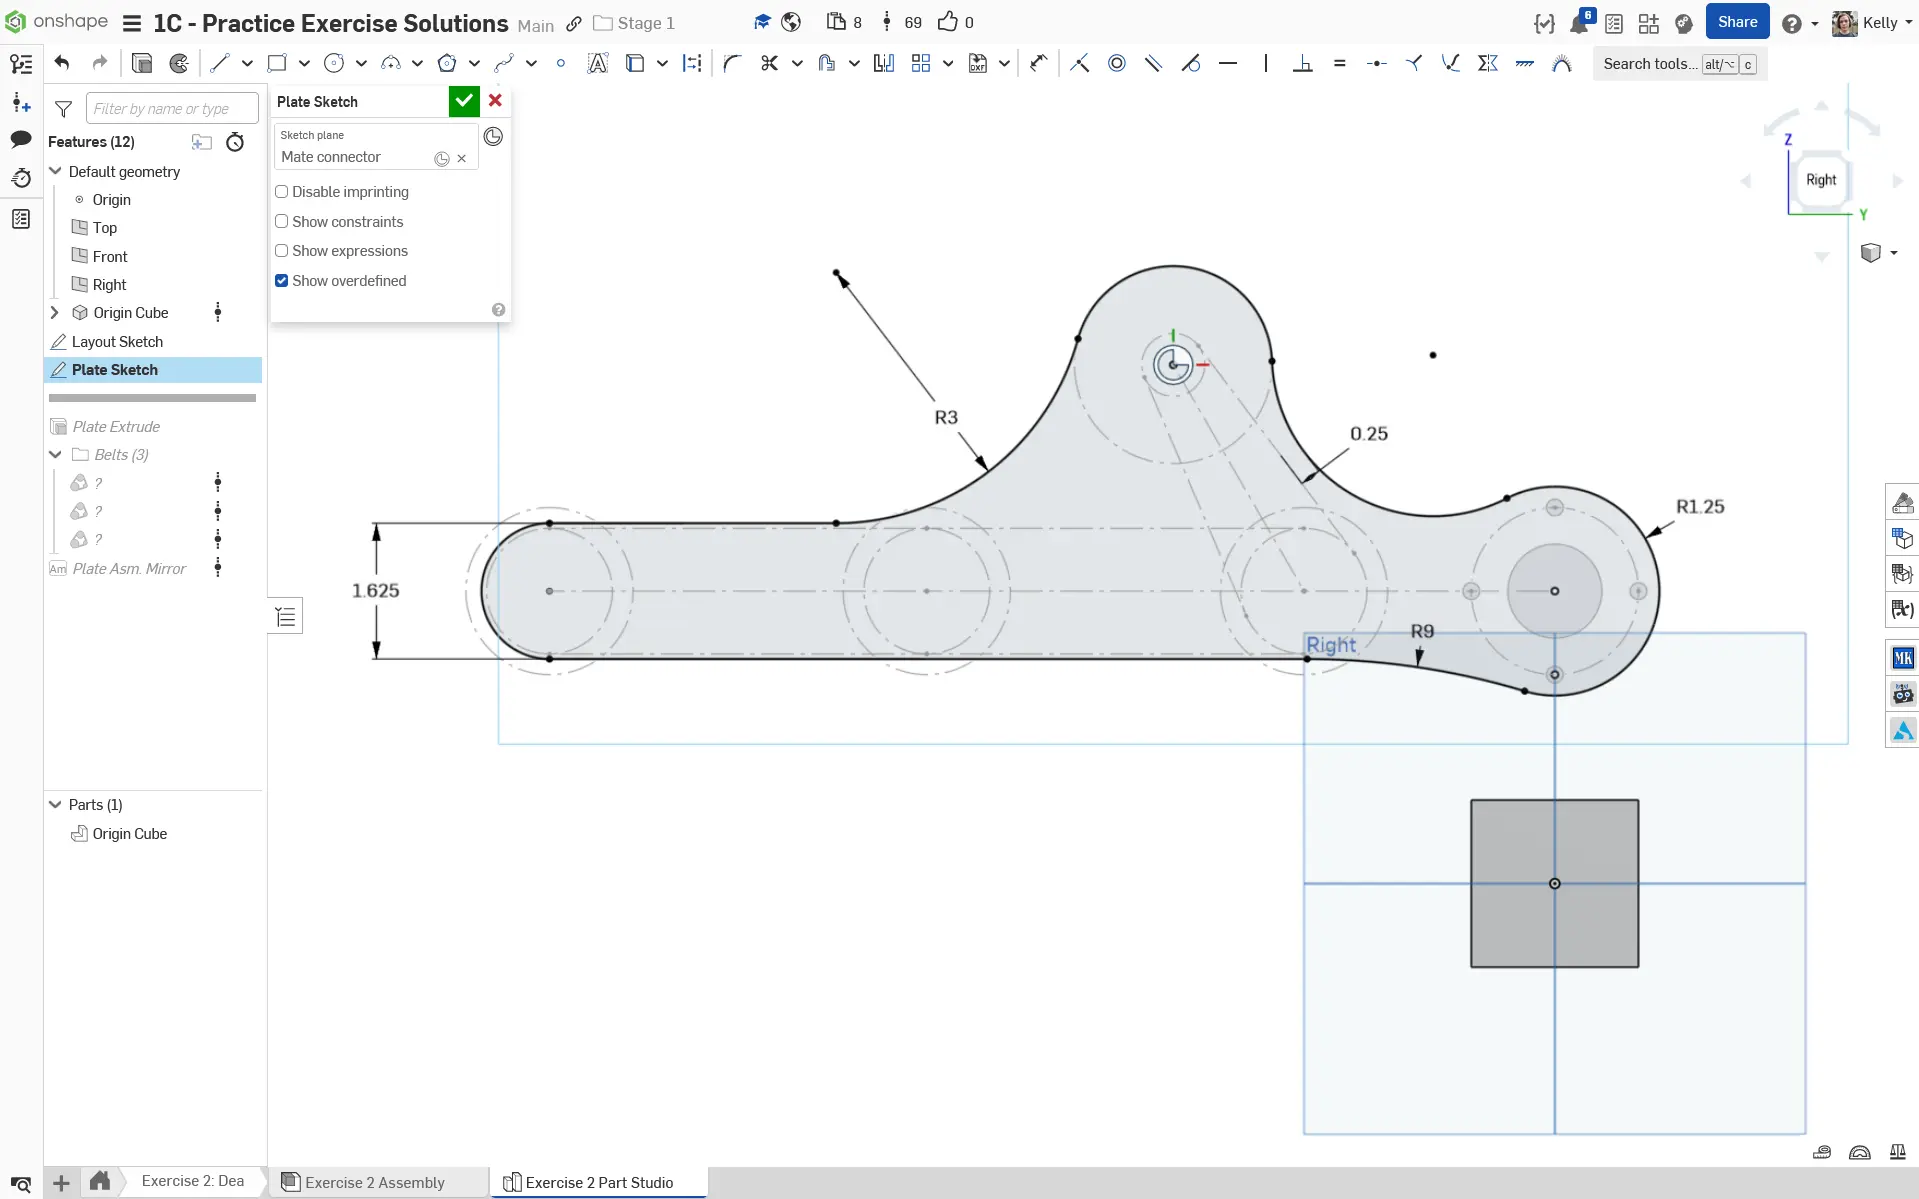Select the Text sketch tool
Image resolution: width=1919 pixels, height=1199 pixels.
597,63
